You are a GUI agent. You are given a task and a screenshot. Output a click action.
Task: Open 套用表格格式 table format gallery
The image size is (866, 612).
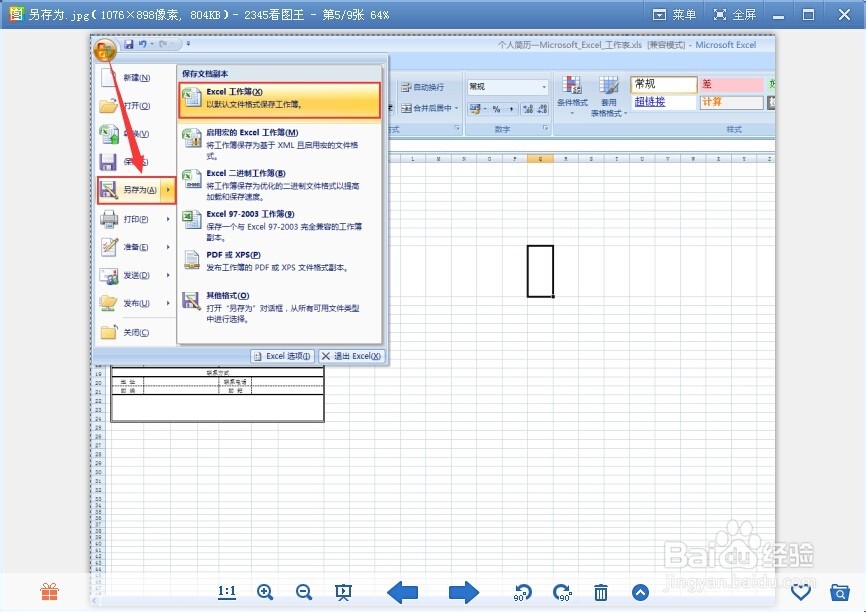[x=609, y=96]
